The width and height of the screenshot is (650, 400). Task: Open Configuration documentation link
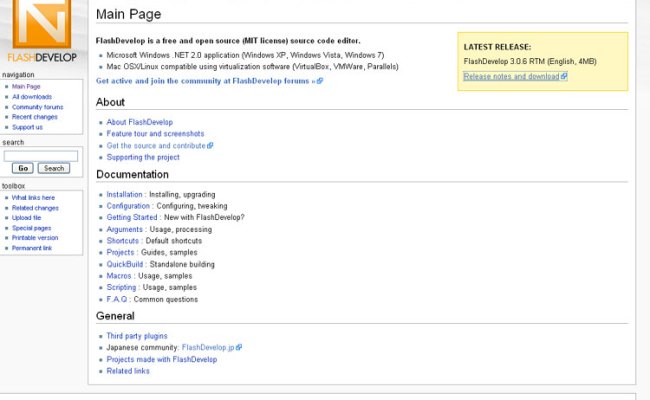tap(128, 206)
